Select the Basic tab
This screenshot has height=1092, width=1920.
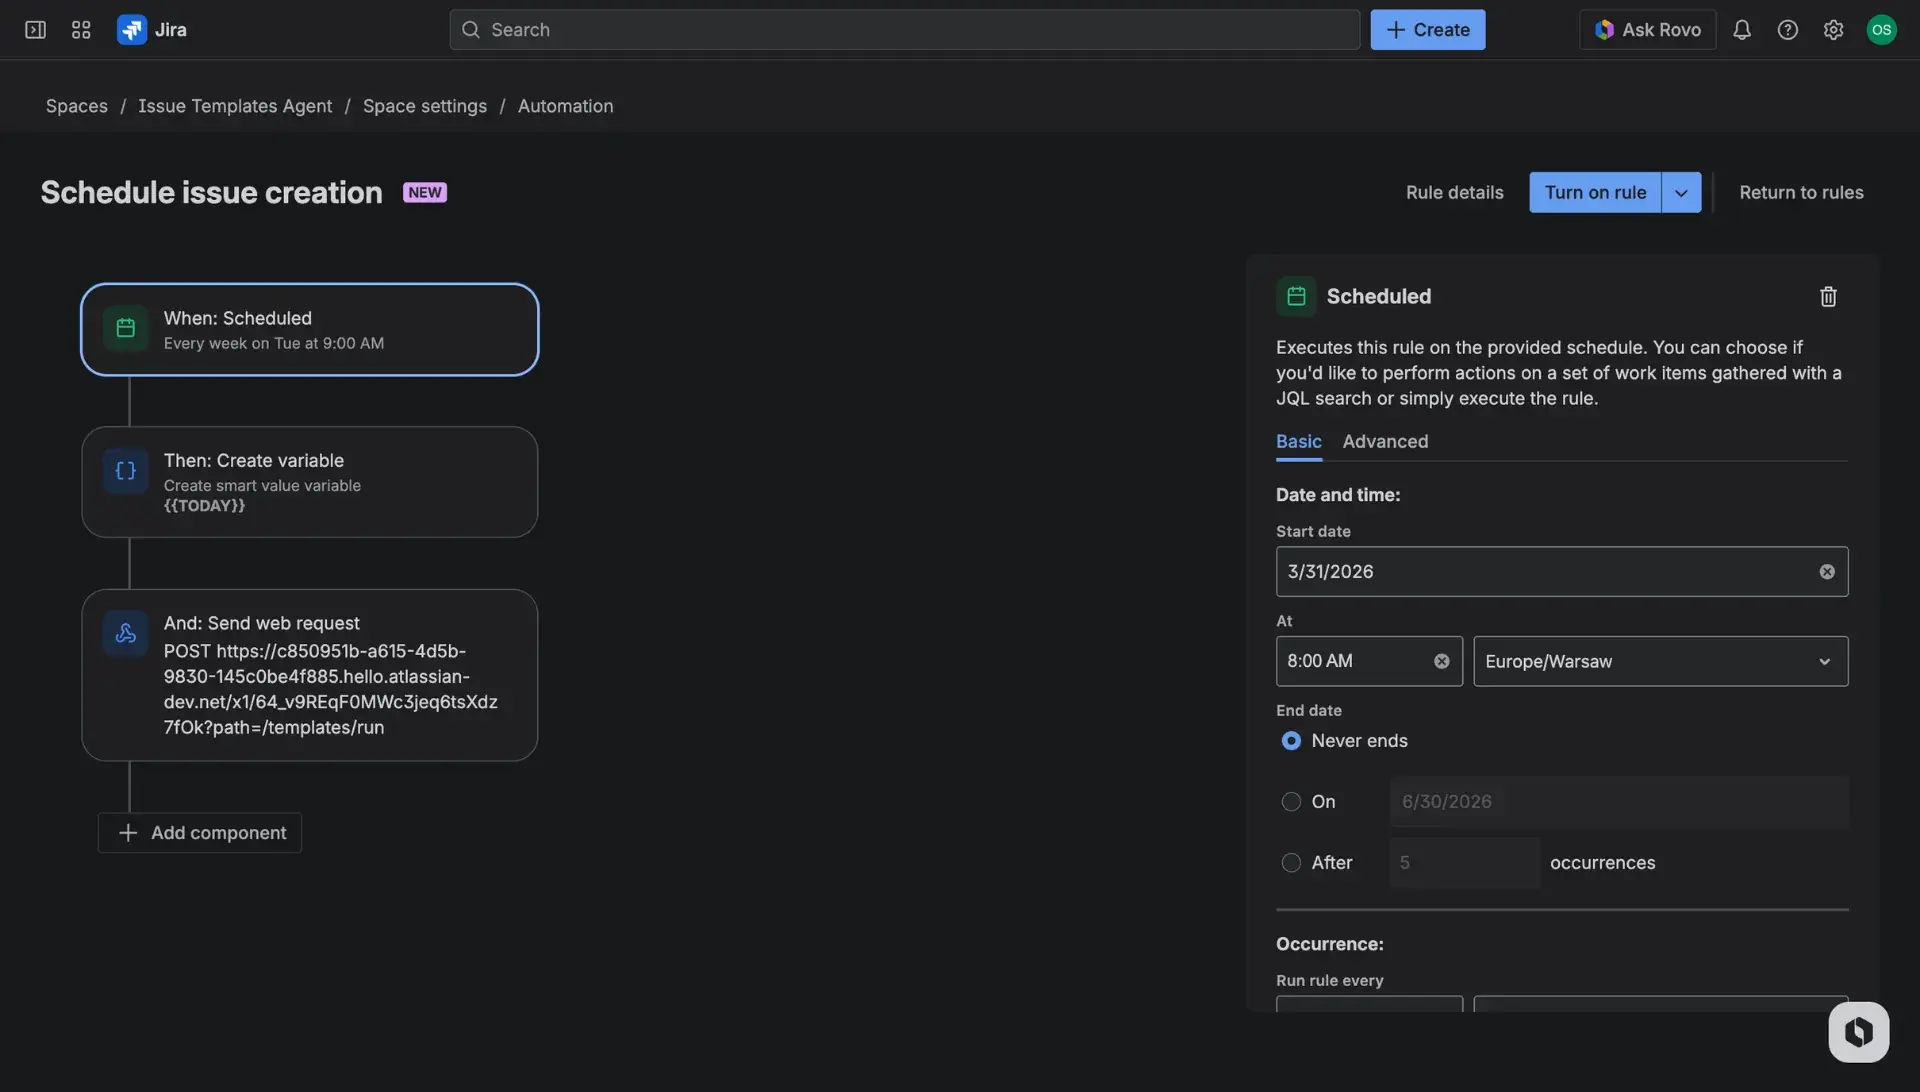[x=1298, y=441]
